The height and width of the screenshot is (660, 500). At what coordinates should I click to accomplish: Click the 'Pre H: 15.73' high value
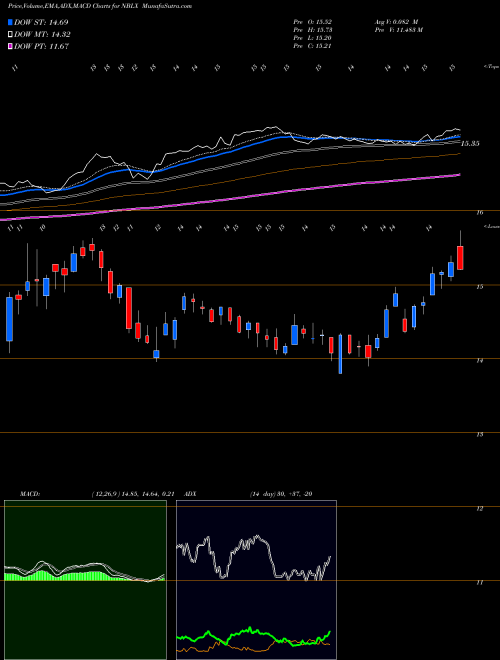(x=313, y=30)
